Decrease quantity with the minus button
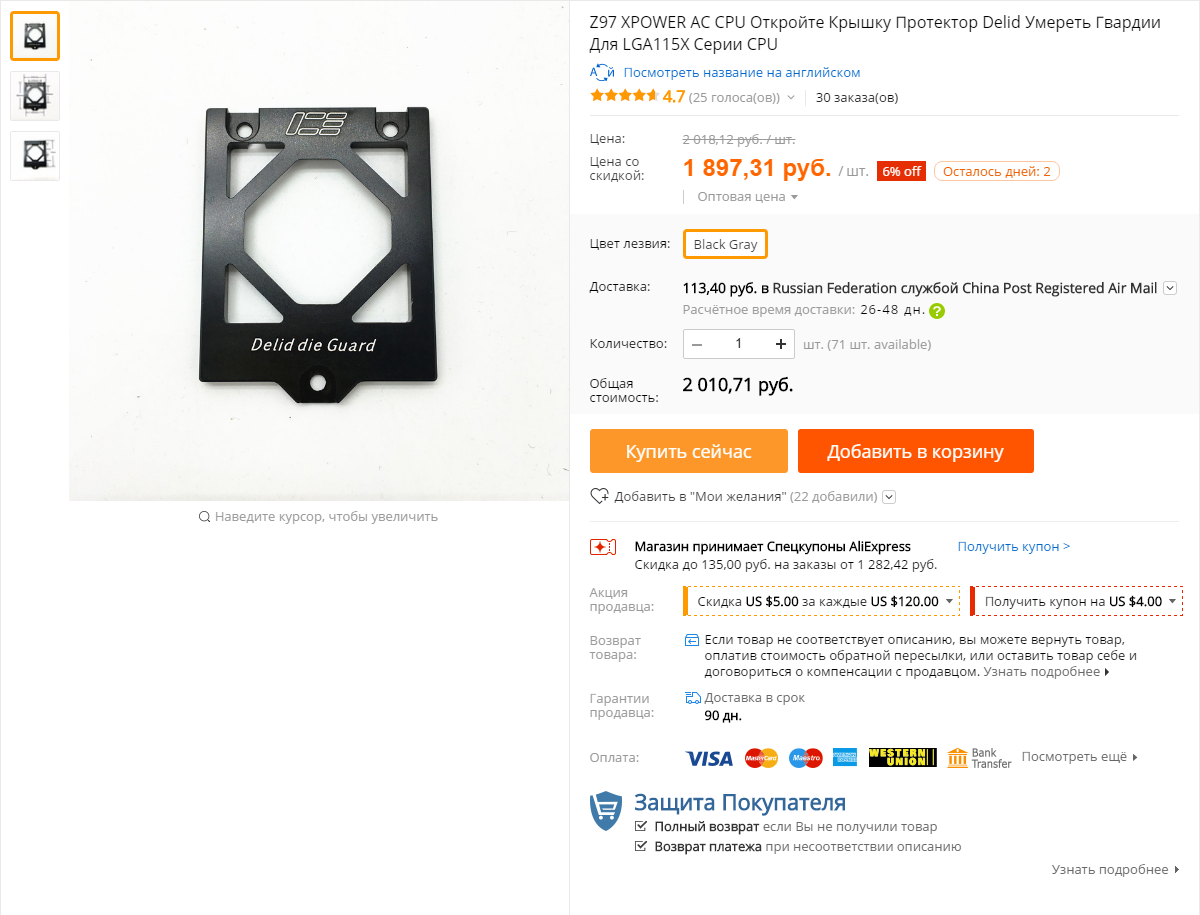Screen dimensions: 1200x915 pyautogui.click(x=697, y=344)
